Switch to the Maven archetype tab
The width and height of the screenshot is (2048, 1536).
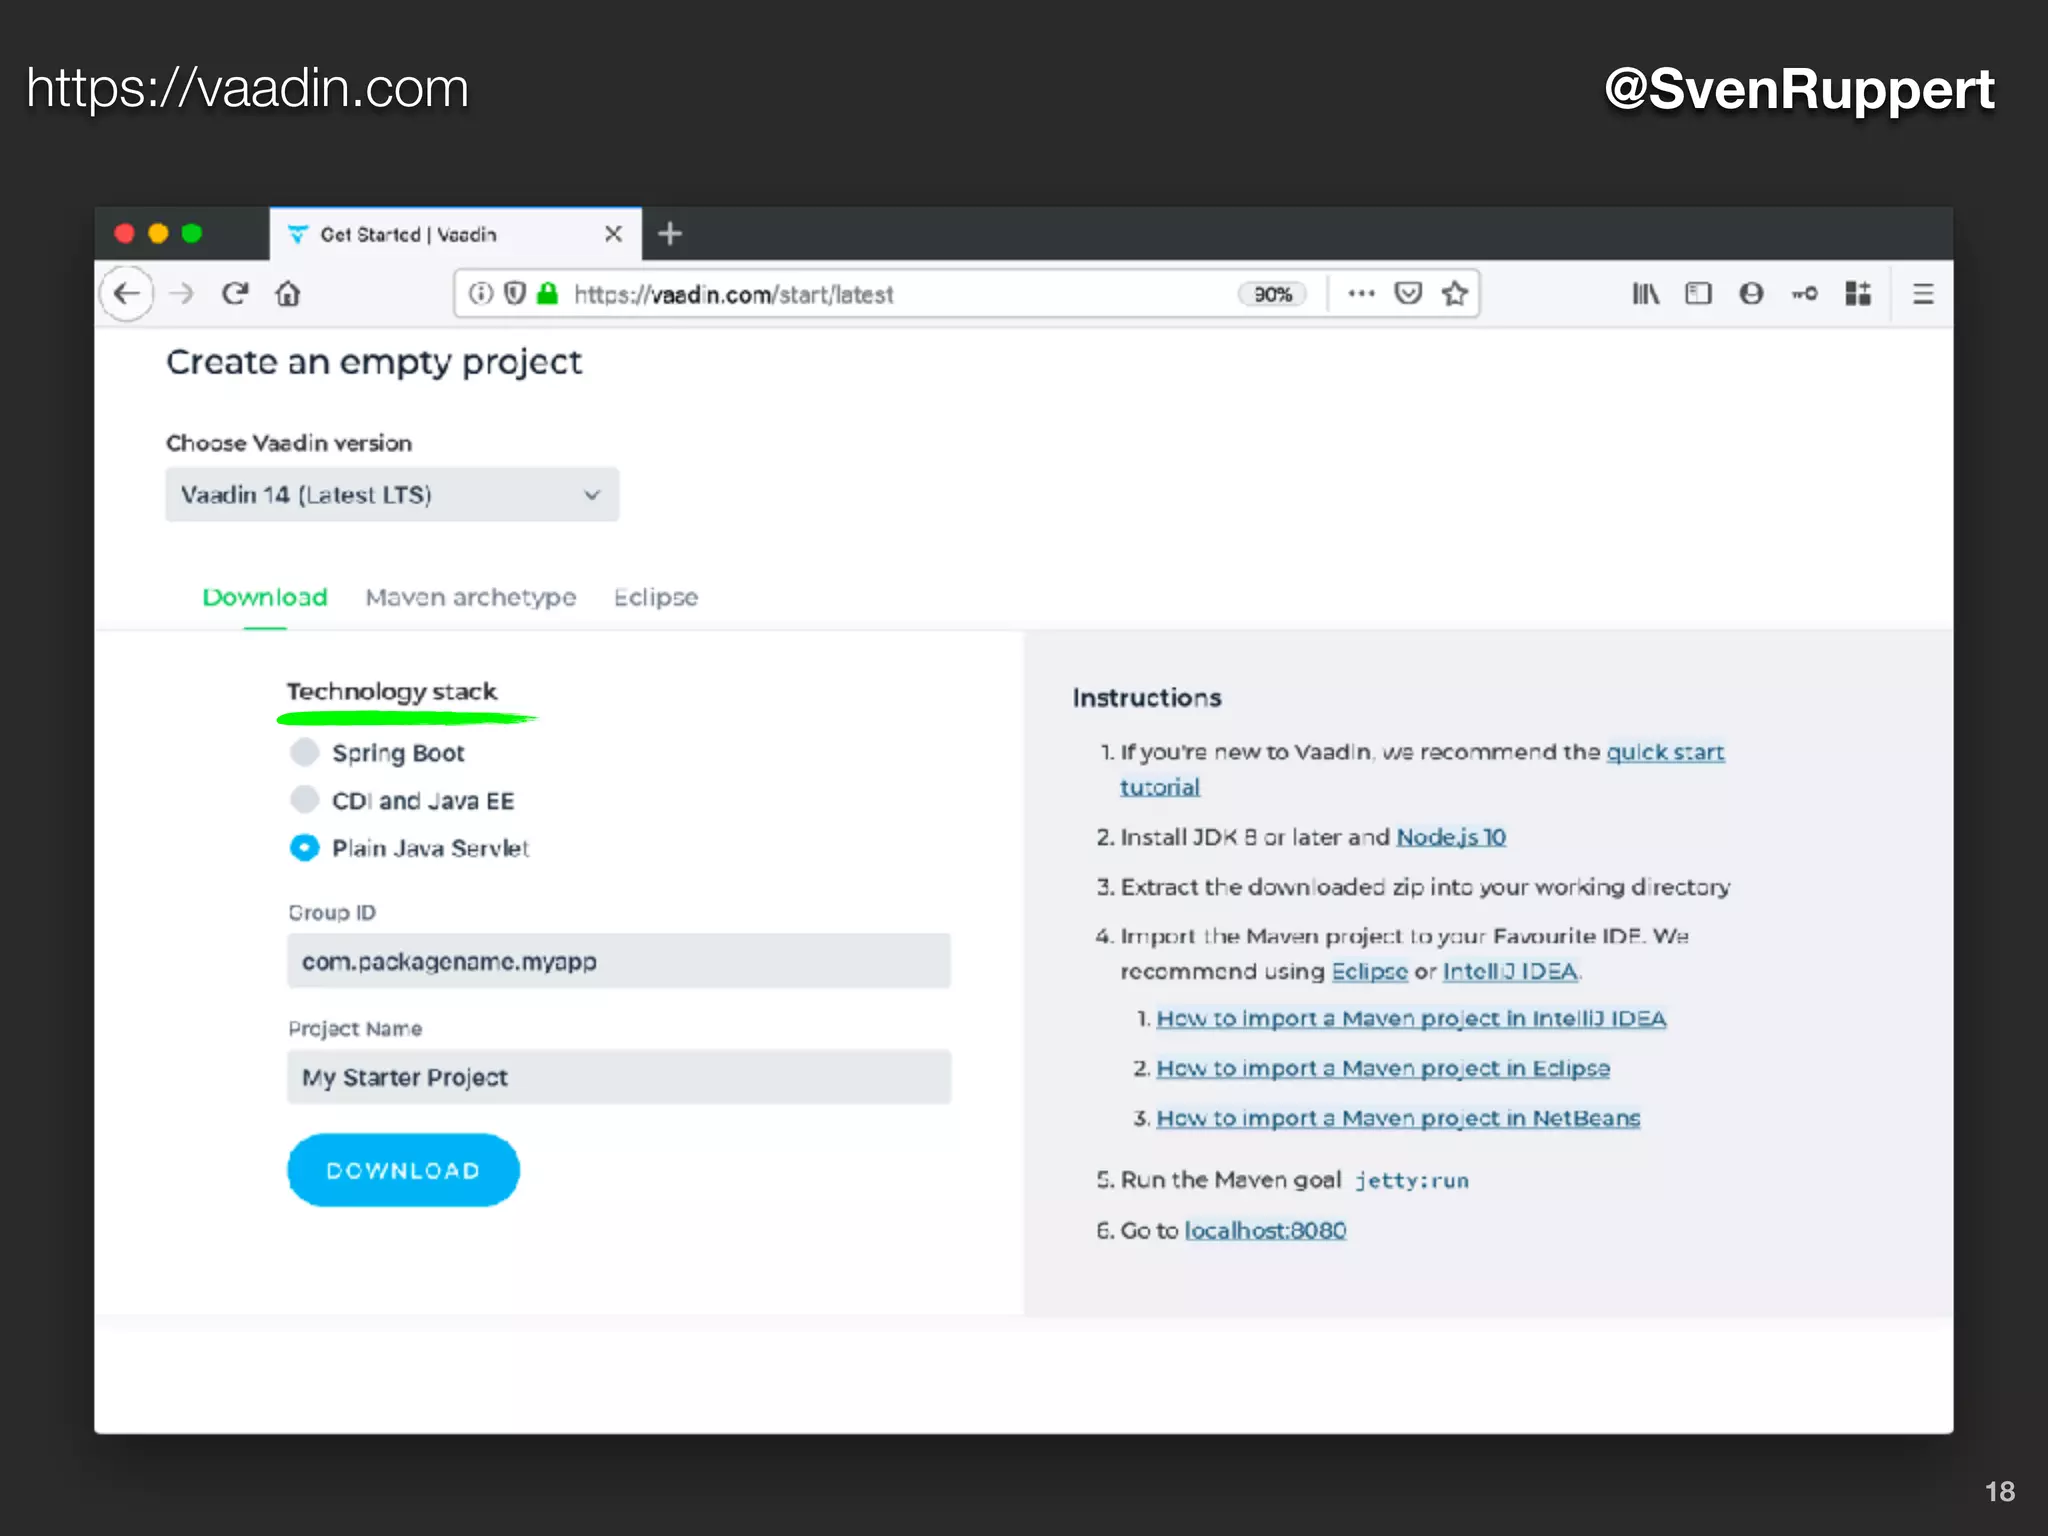(x=470, y=597)
